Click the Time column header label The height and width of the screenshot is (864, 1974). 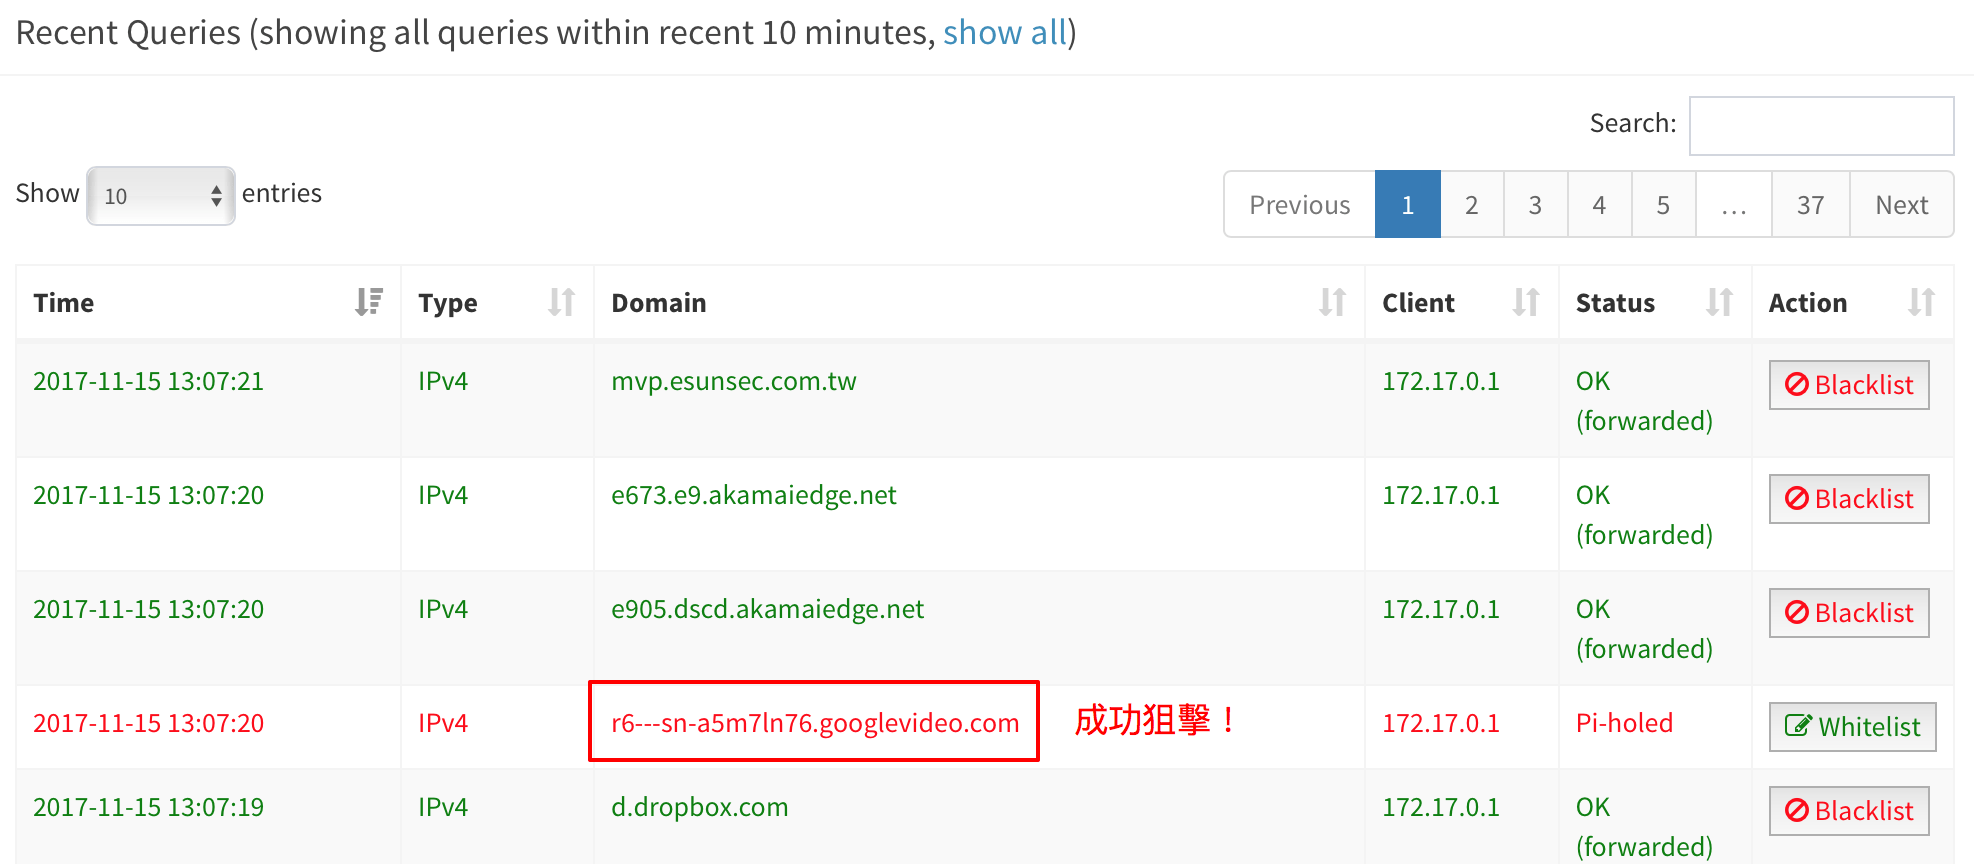(64, 303)
